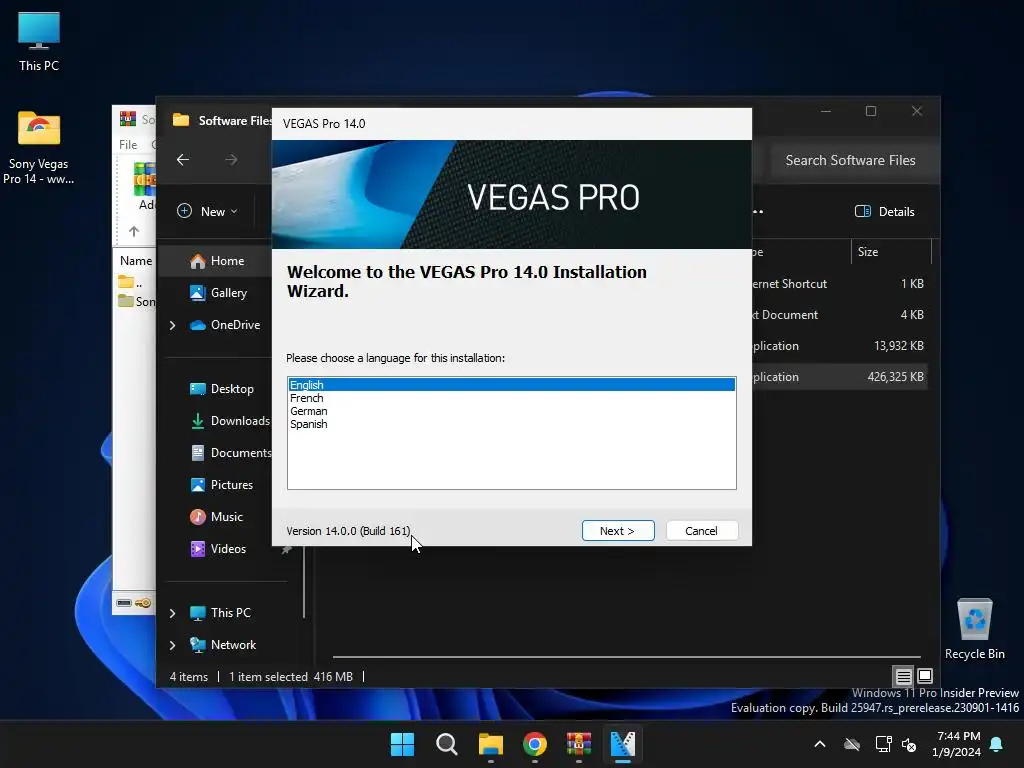Open Google Chrome from taskbar

535,744
